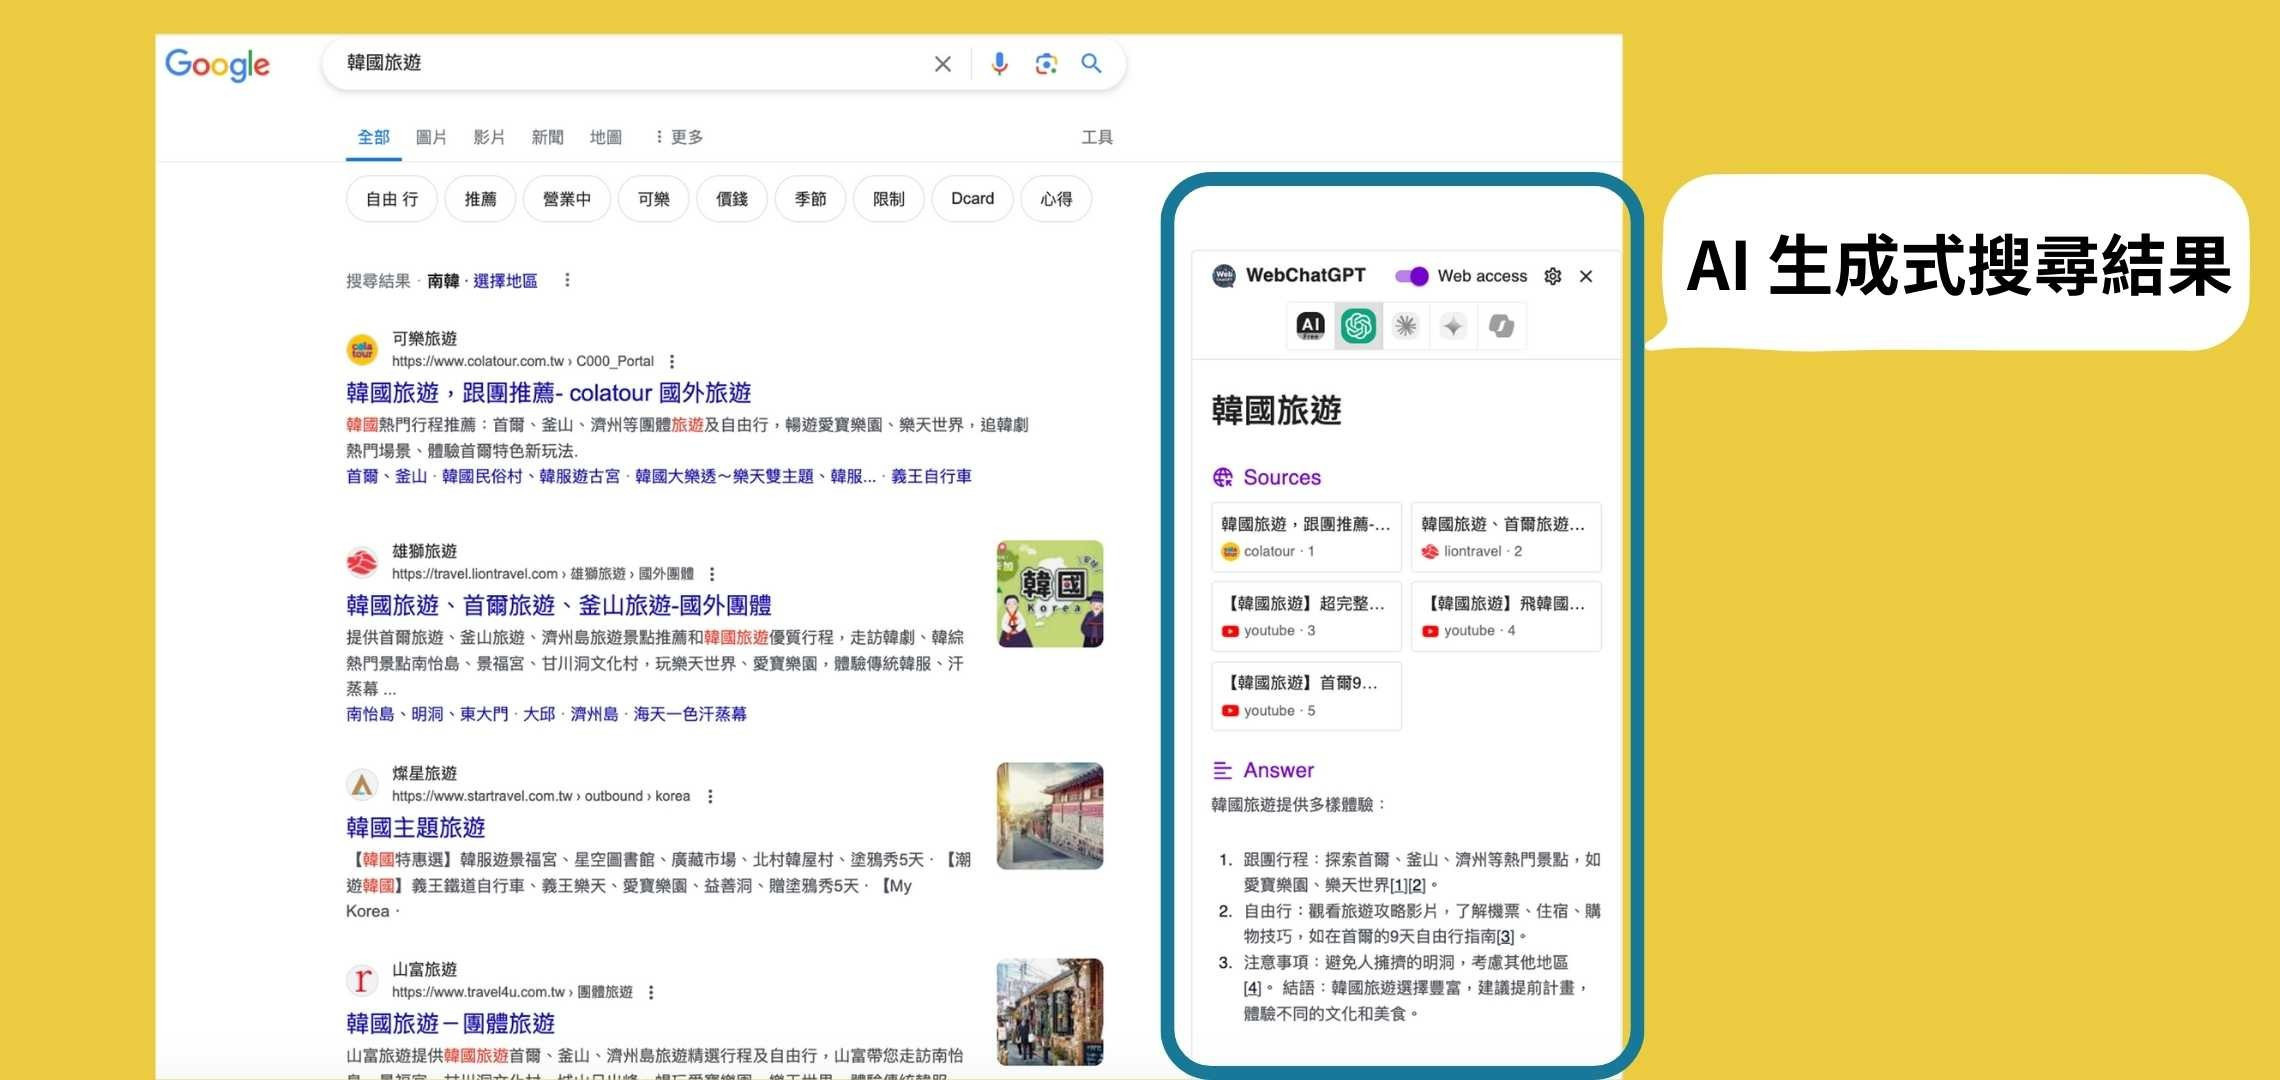Open the youtube source card numbered 3
2280x1080 pixels.
coord(1306,617)
